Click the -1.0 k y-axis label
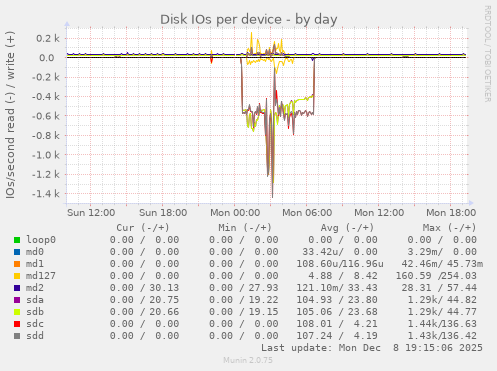Screen dimensions: 497x371 coord(46,155)
